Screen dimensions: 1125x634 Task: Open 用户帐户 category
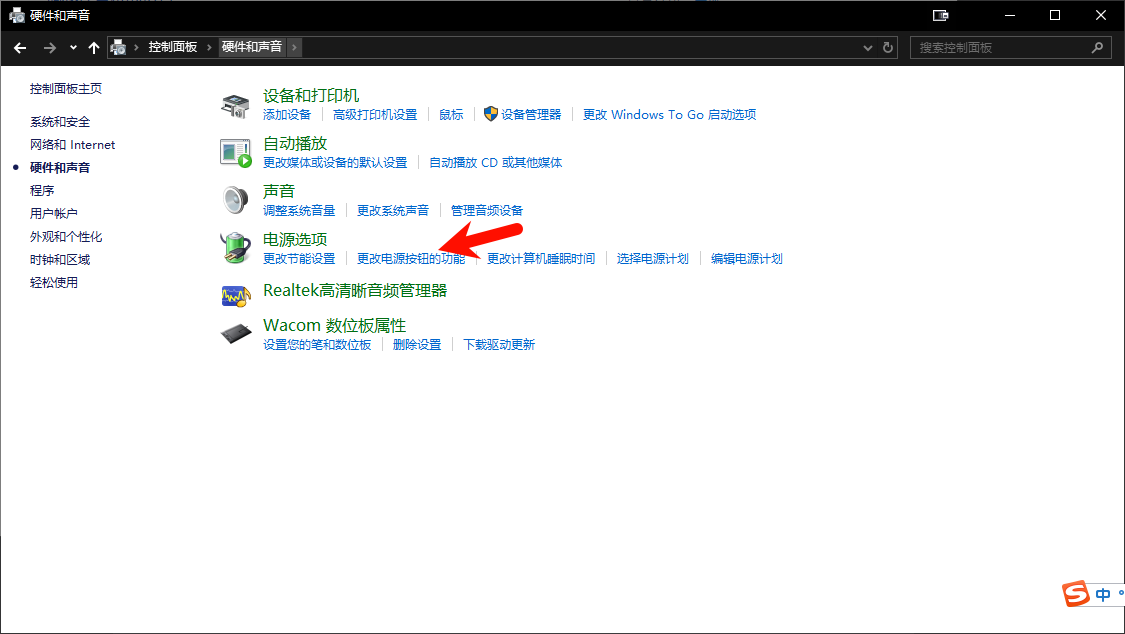click(x=54, y=214)
